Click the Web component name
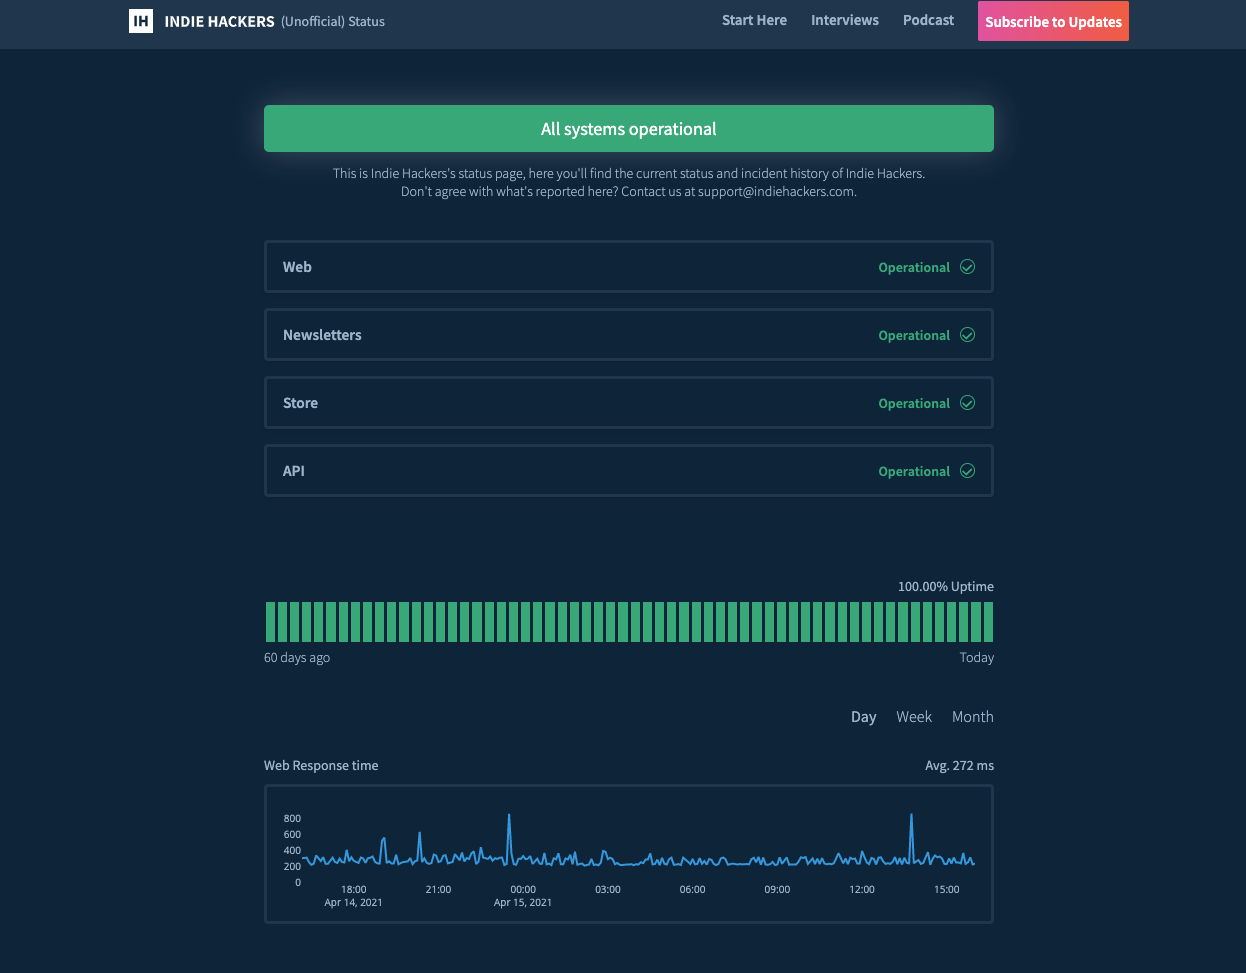The width and height of the screenshot is (1246, 973). pos(297,267)
